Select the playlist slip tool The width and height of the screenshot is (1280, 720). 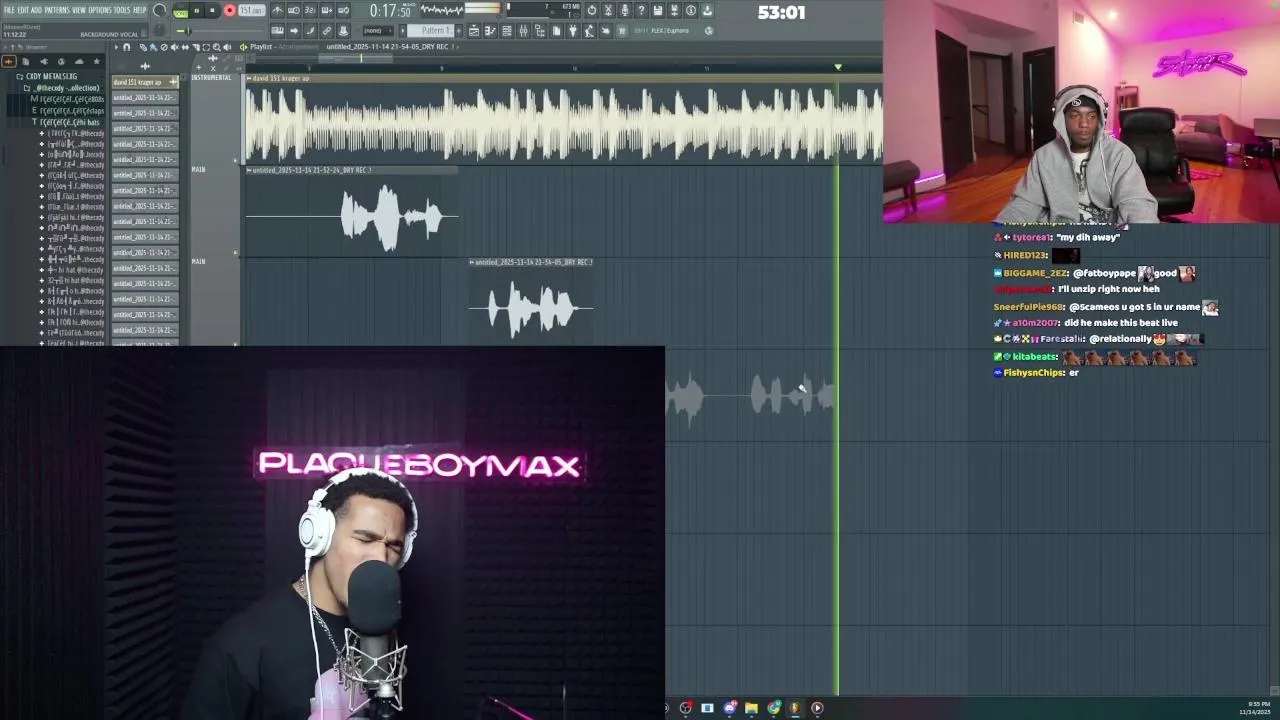tap(185, 47)
